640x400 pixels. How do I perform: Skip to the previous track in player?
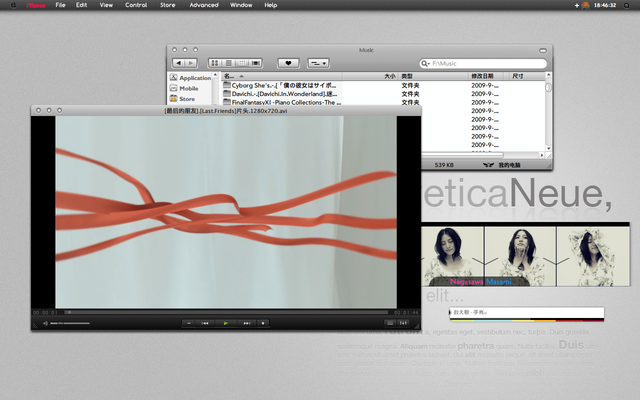click(x=205, y=323)
